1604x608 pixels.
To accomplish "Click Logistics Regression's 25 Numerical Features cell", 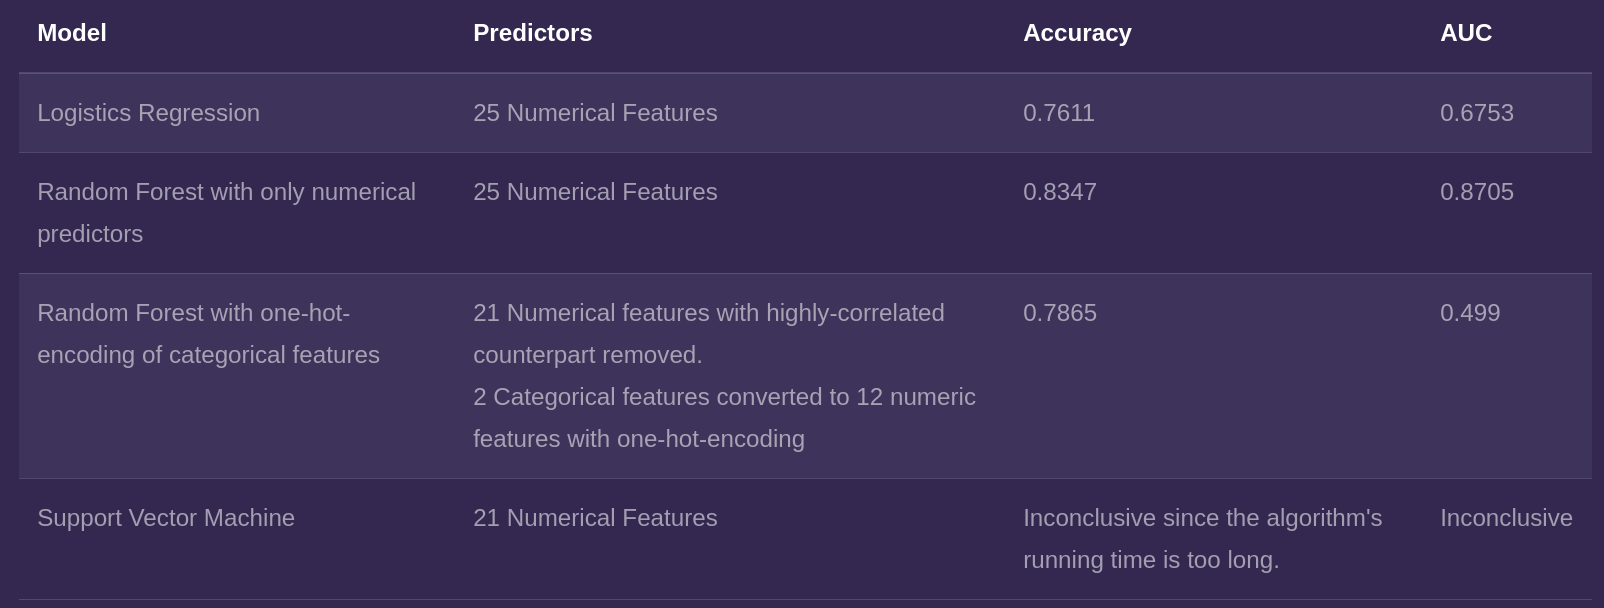I will 595,113.
